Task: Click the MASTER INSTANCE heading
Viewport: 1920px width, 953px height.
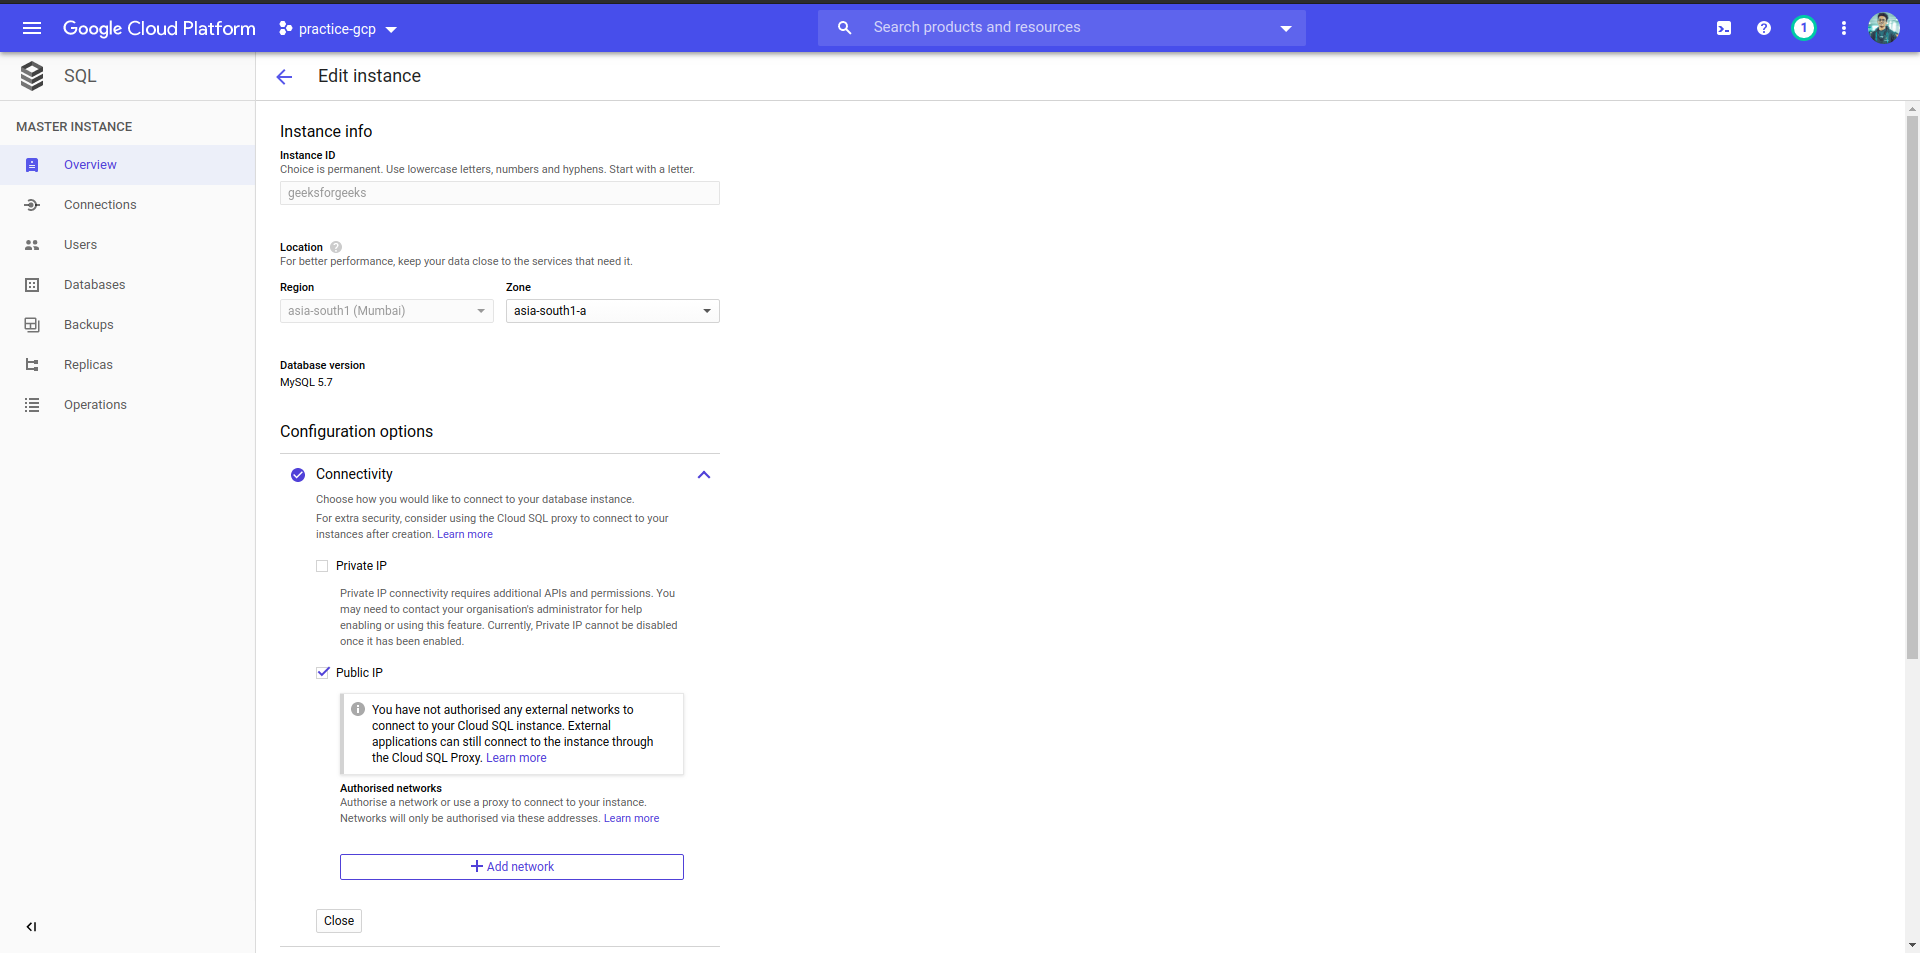Action: pyautogui.click(x=74, y=127)
